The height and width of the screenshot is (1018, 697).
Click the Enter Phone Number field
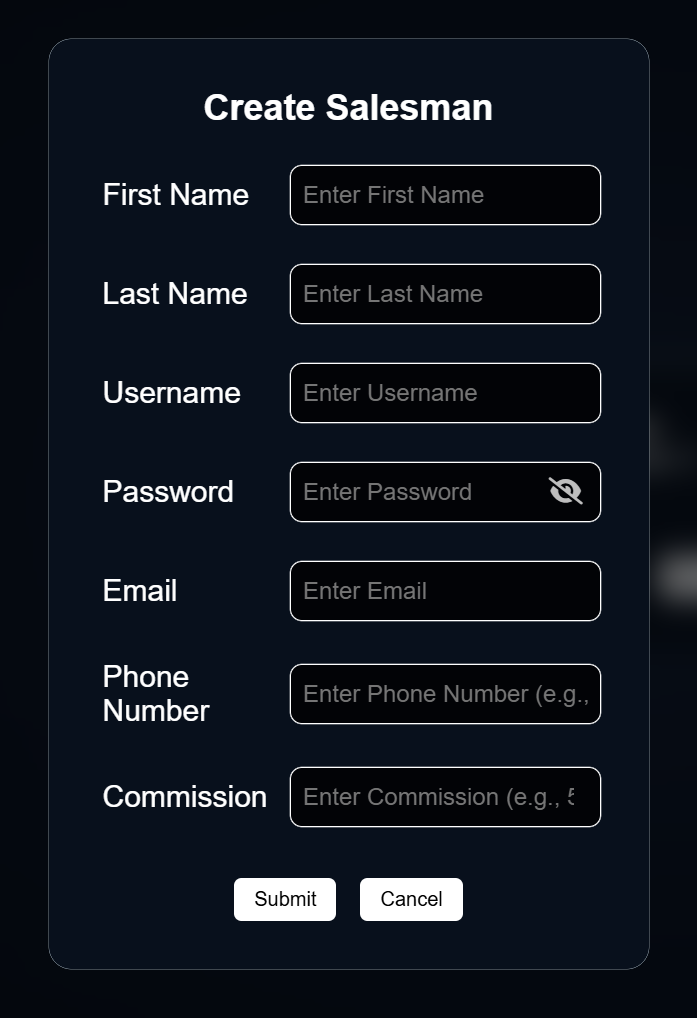(x=445, y=694)
